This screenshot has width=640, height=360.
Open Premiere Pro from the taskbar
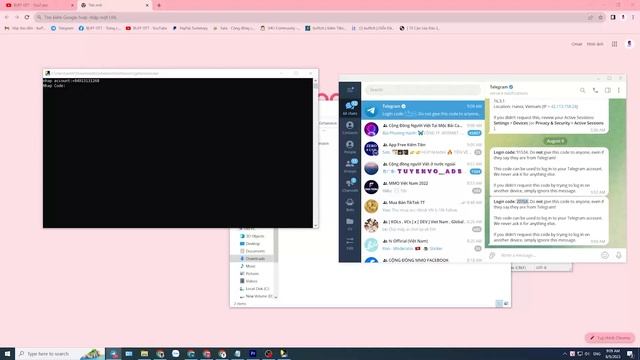coord(253,353)
